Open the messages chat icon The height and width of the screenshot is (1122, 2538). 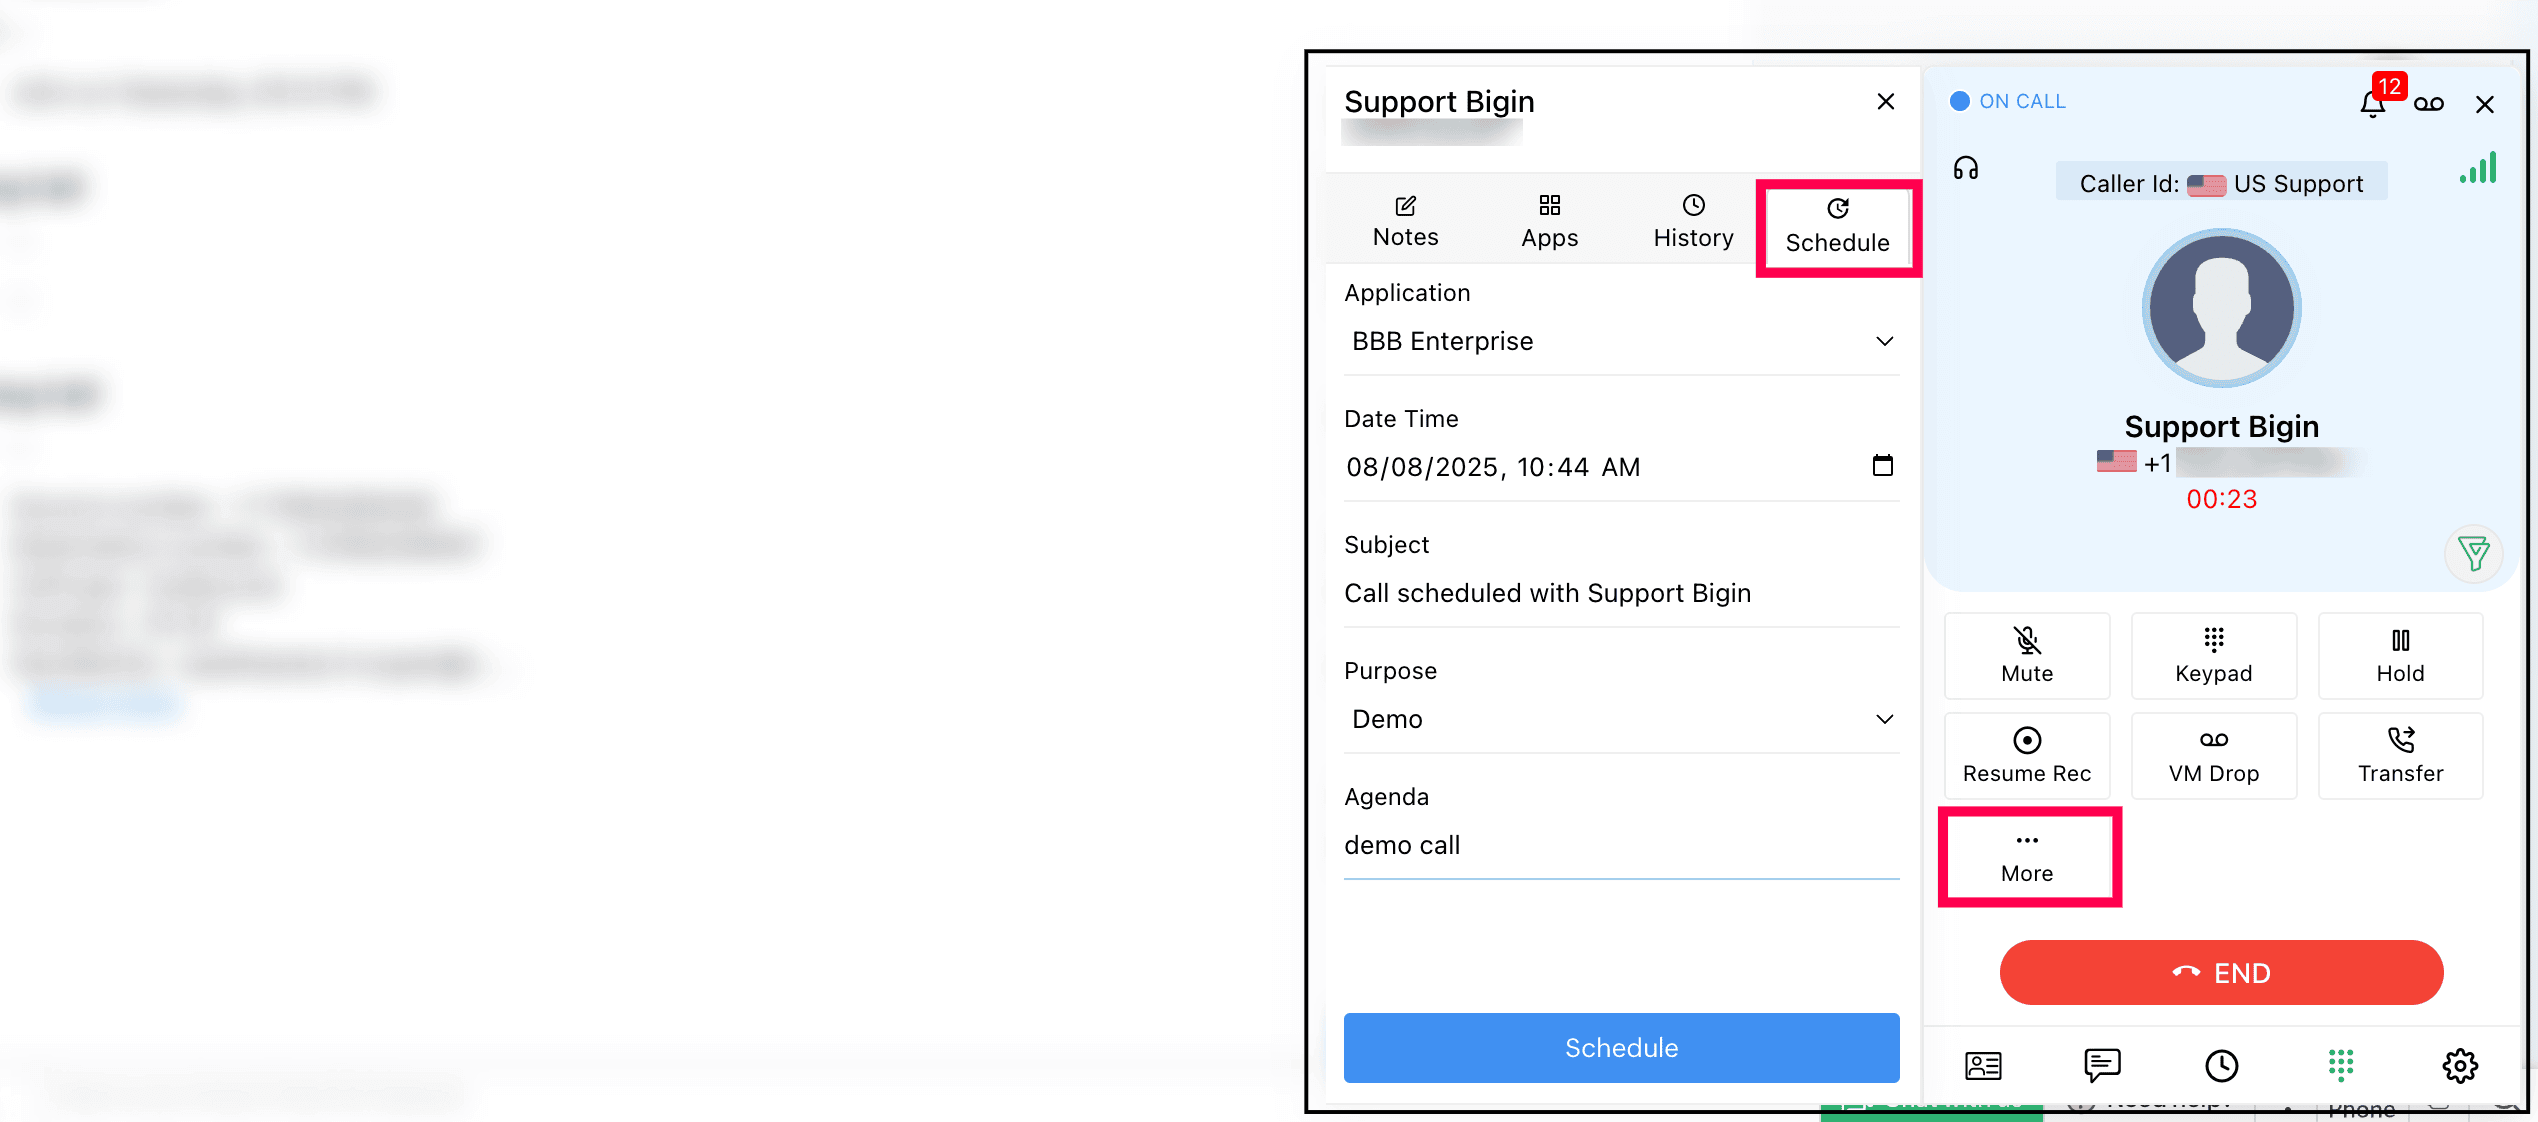tap(2102, 1066)
